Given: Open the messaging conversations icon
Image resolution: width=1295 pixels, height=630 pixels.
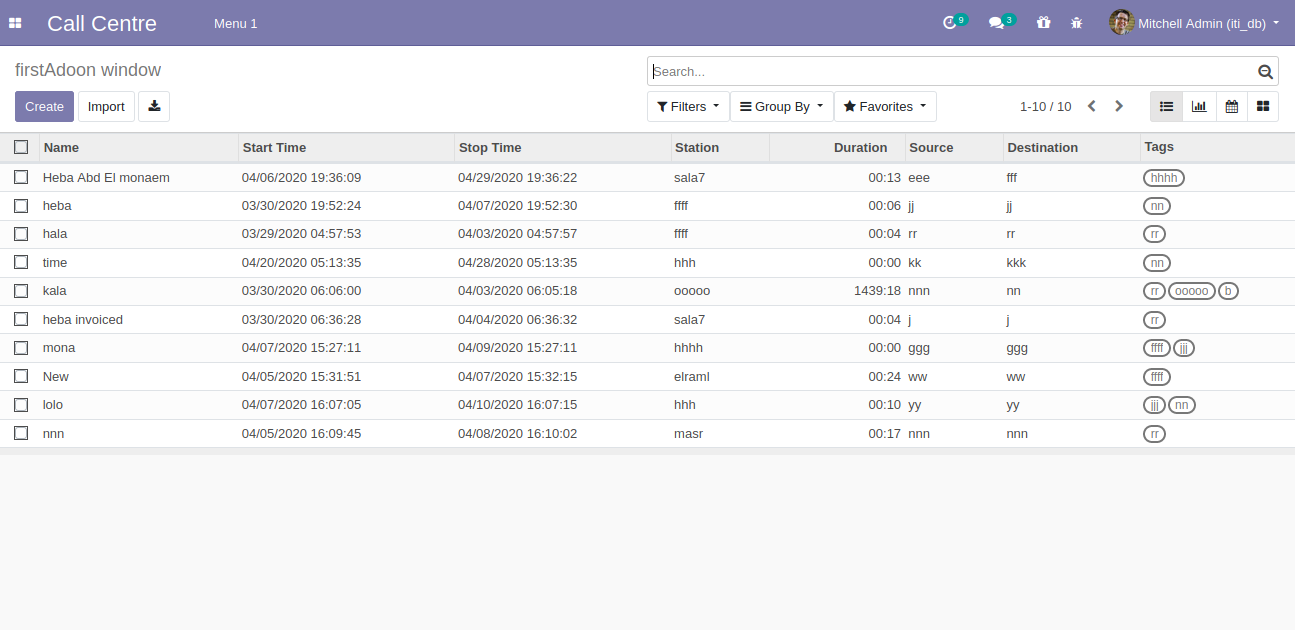Looking at the screenshot, I should click(997, 22).
